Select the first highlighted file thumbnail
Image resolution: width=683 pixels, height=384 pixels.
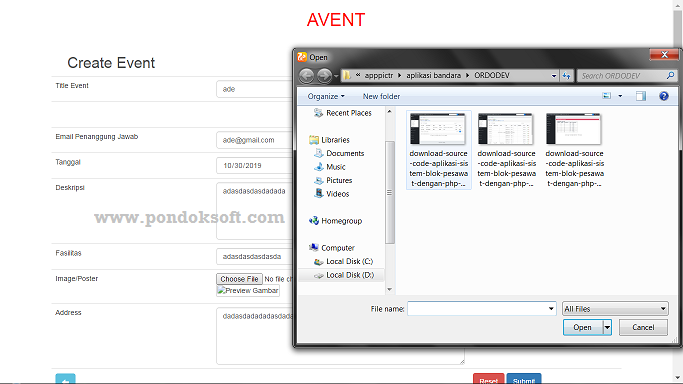439,150
